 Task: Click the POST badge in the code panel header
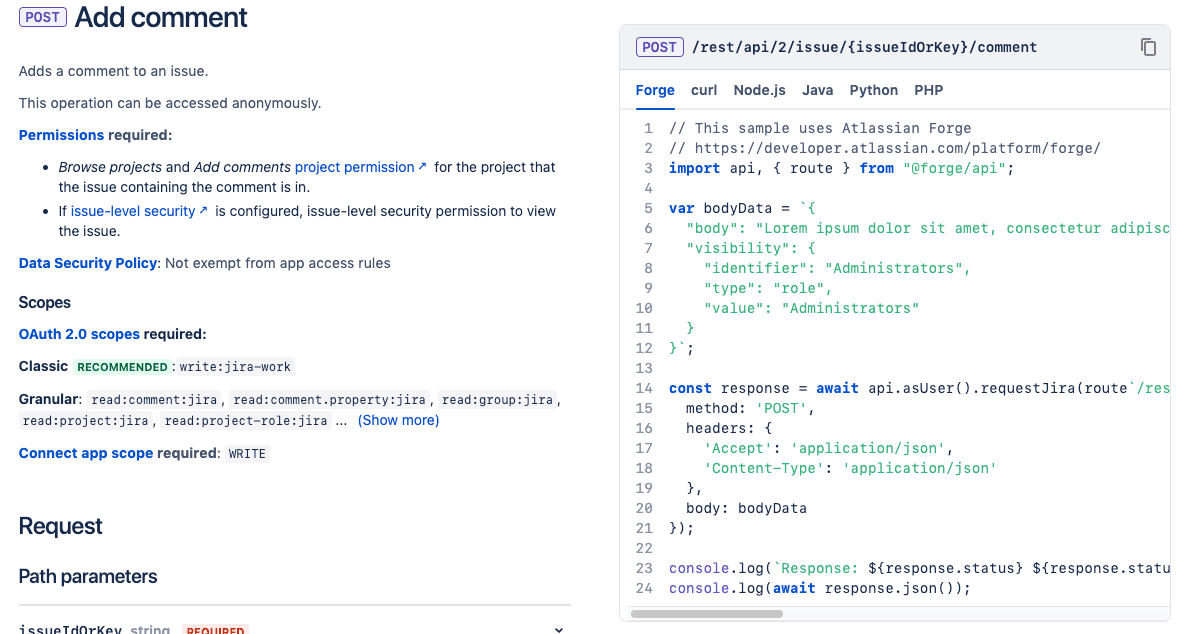(660, 47)
